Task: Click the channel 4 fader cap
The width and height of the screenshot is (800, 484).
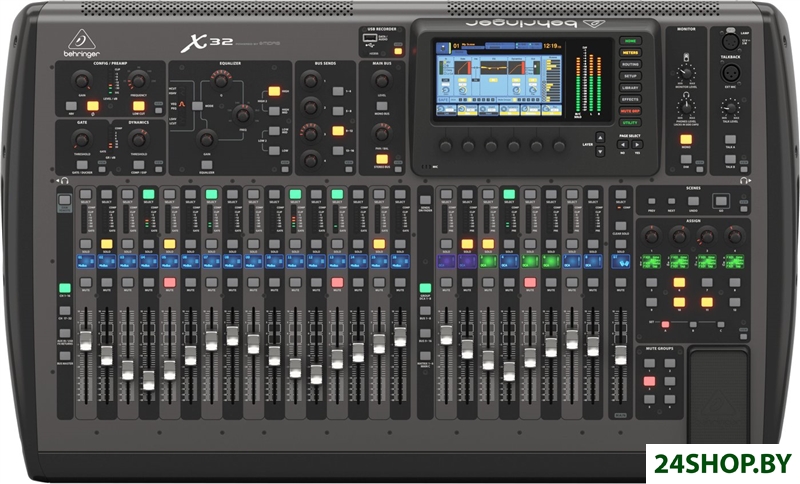Action: tap(148, 380)
